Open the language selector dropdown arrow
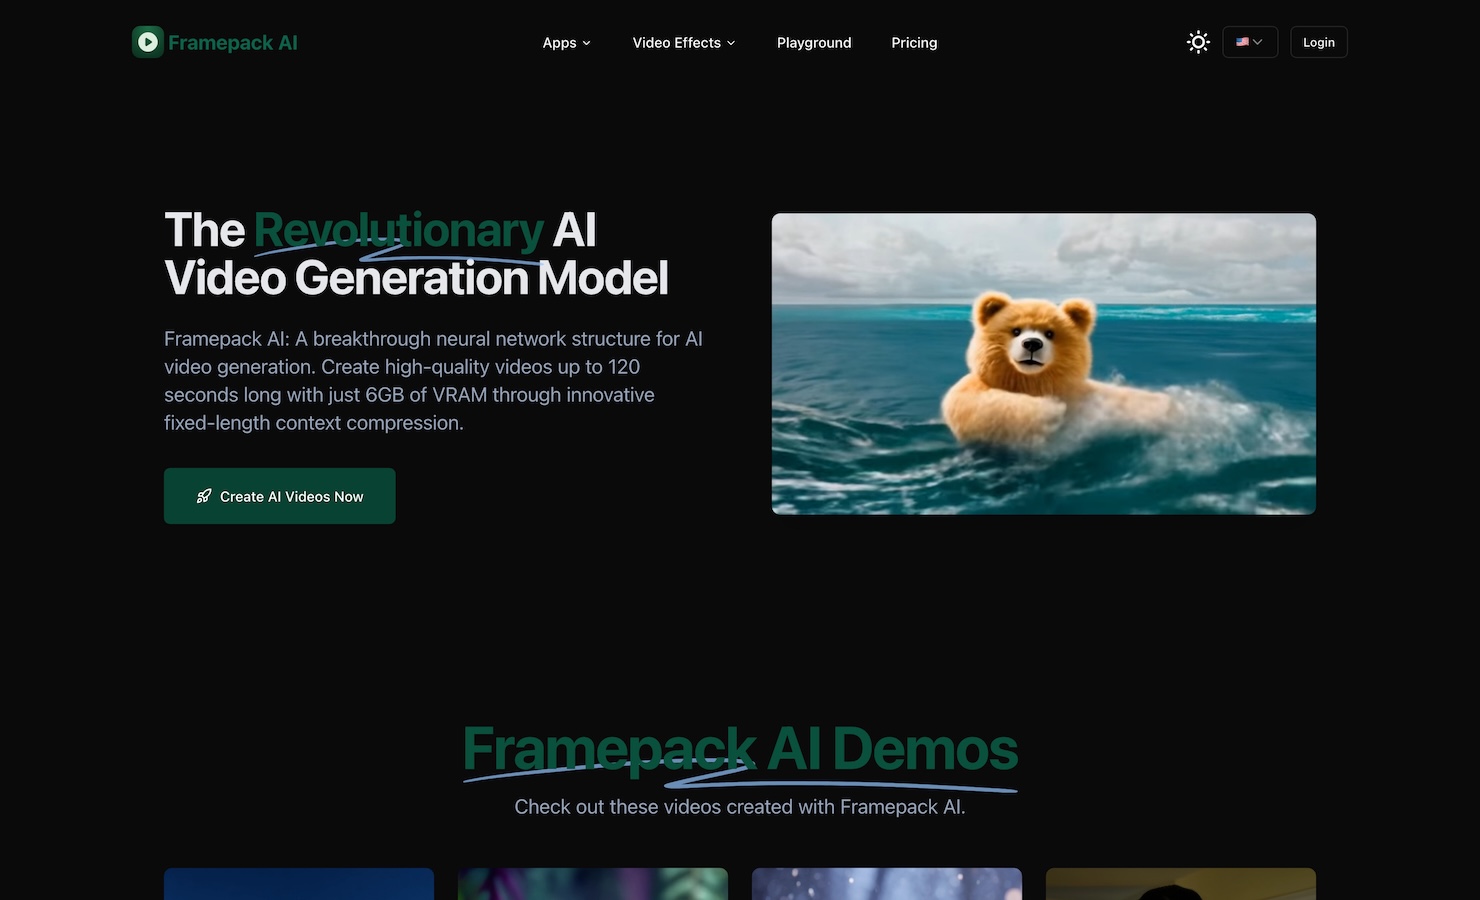This screenshot has width=1480, height=900. point(1258,42)
